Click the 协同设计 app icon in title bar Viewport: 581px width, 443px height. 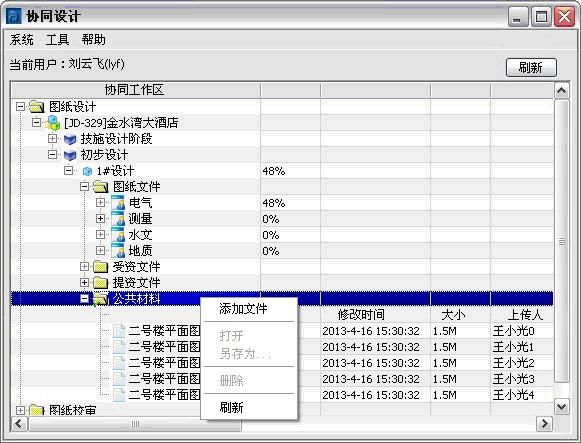click(x=14, y=16)
